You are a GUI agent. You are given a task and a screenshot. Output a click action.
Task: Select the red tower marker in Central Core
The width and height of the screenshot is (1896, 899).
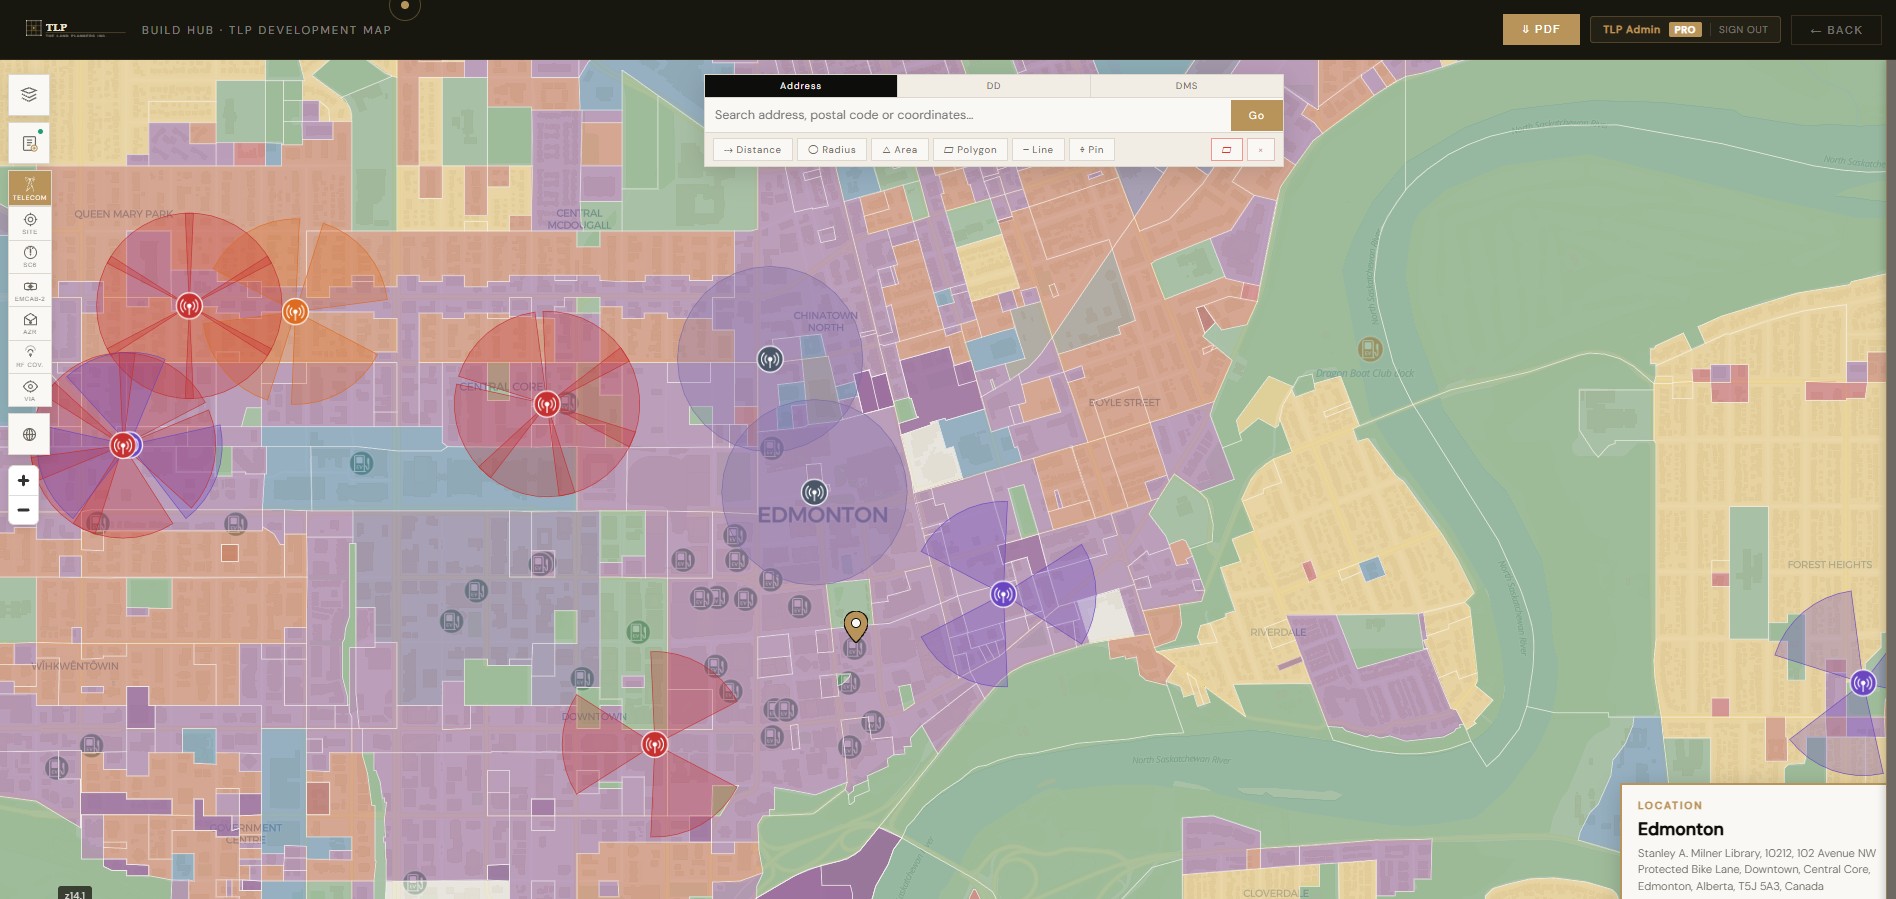(546, 405)
